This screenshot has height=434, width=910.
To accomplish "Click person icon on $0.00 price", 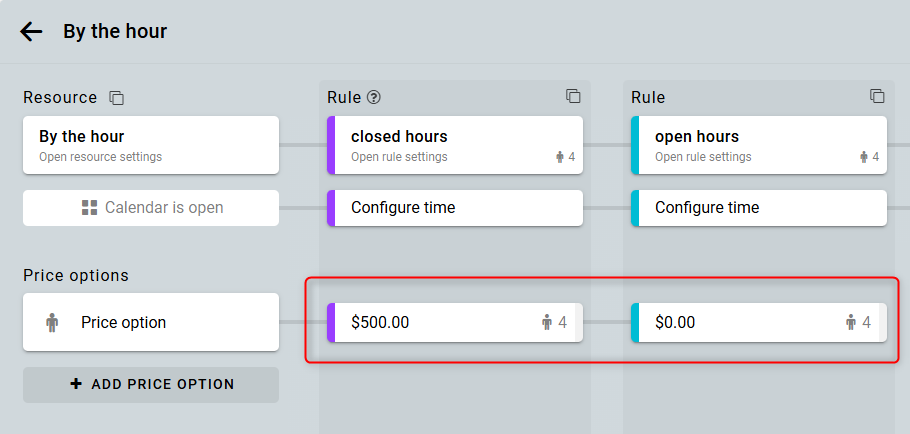I will pos(851,322).
